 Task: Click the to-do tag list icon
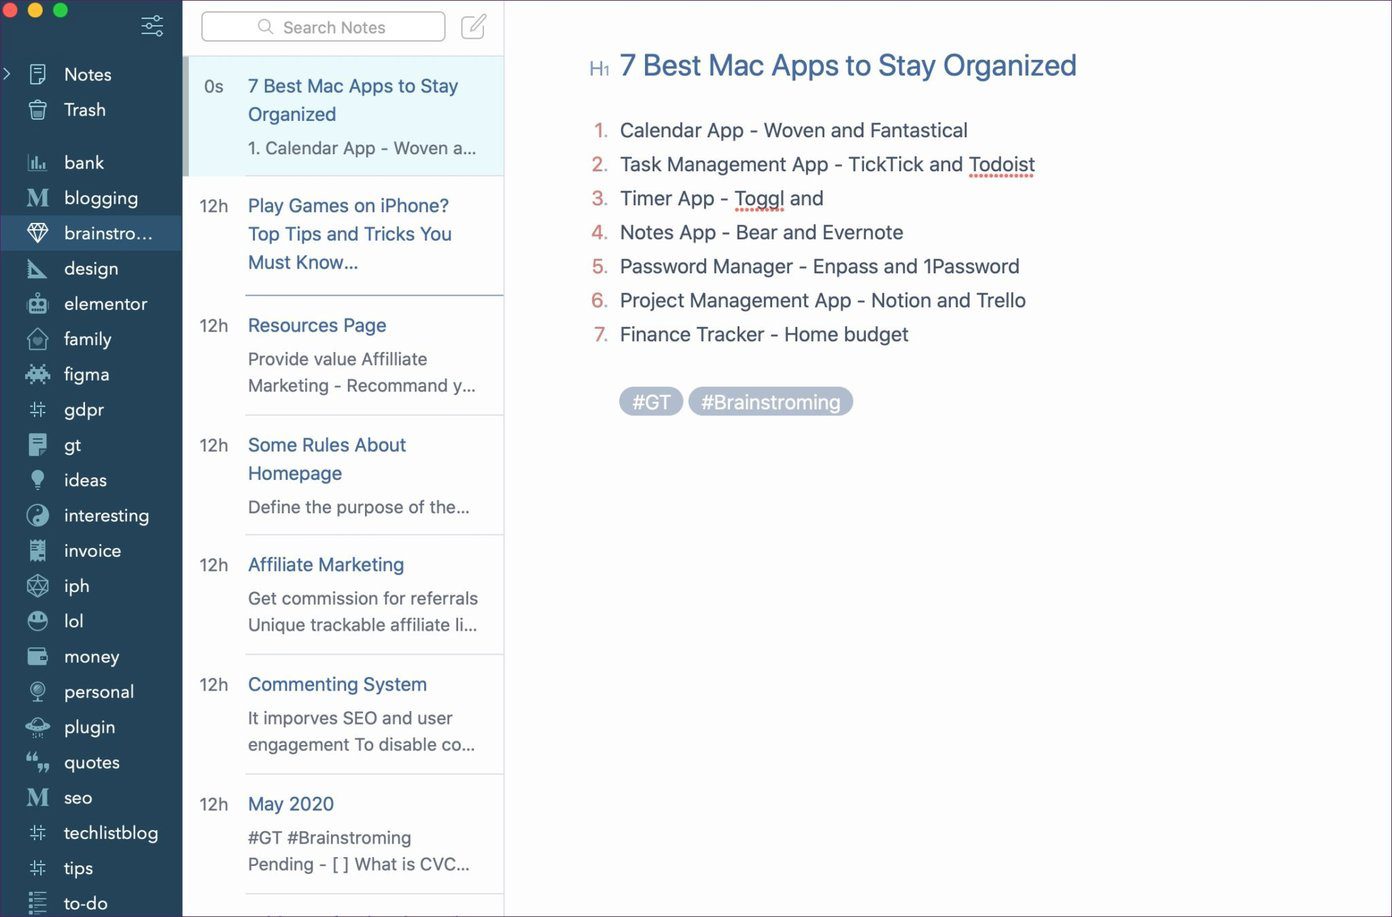pyautogui.click(x=38, y=903)
